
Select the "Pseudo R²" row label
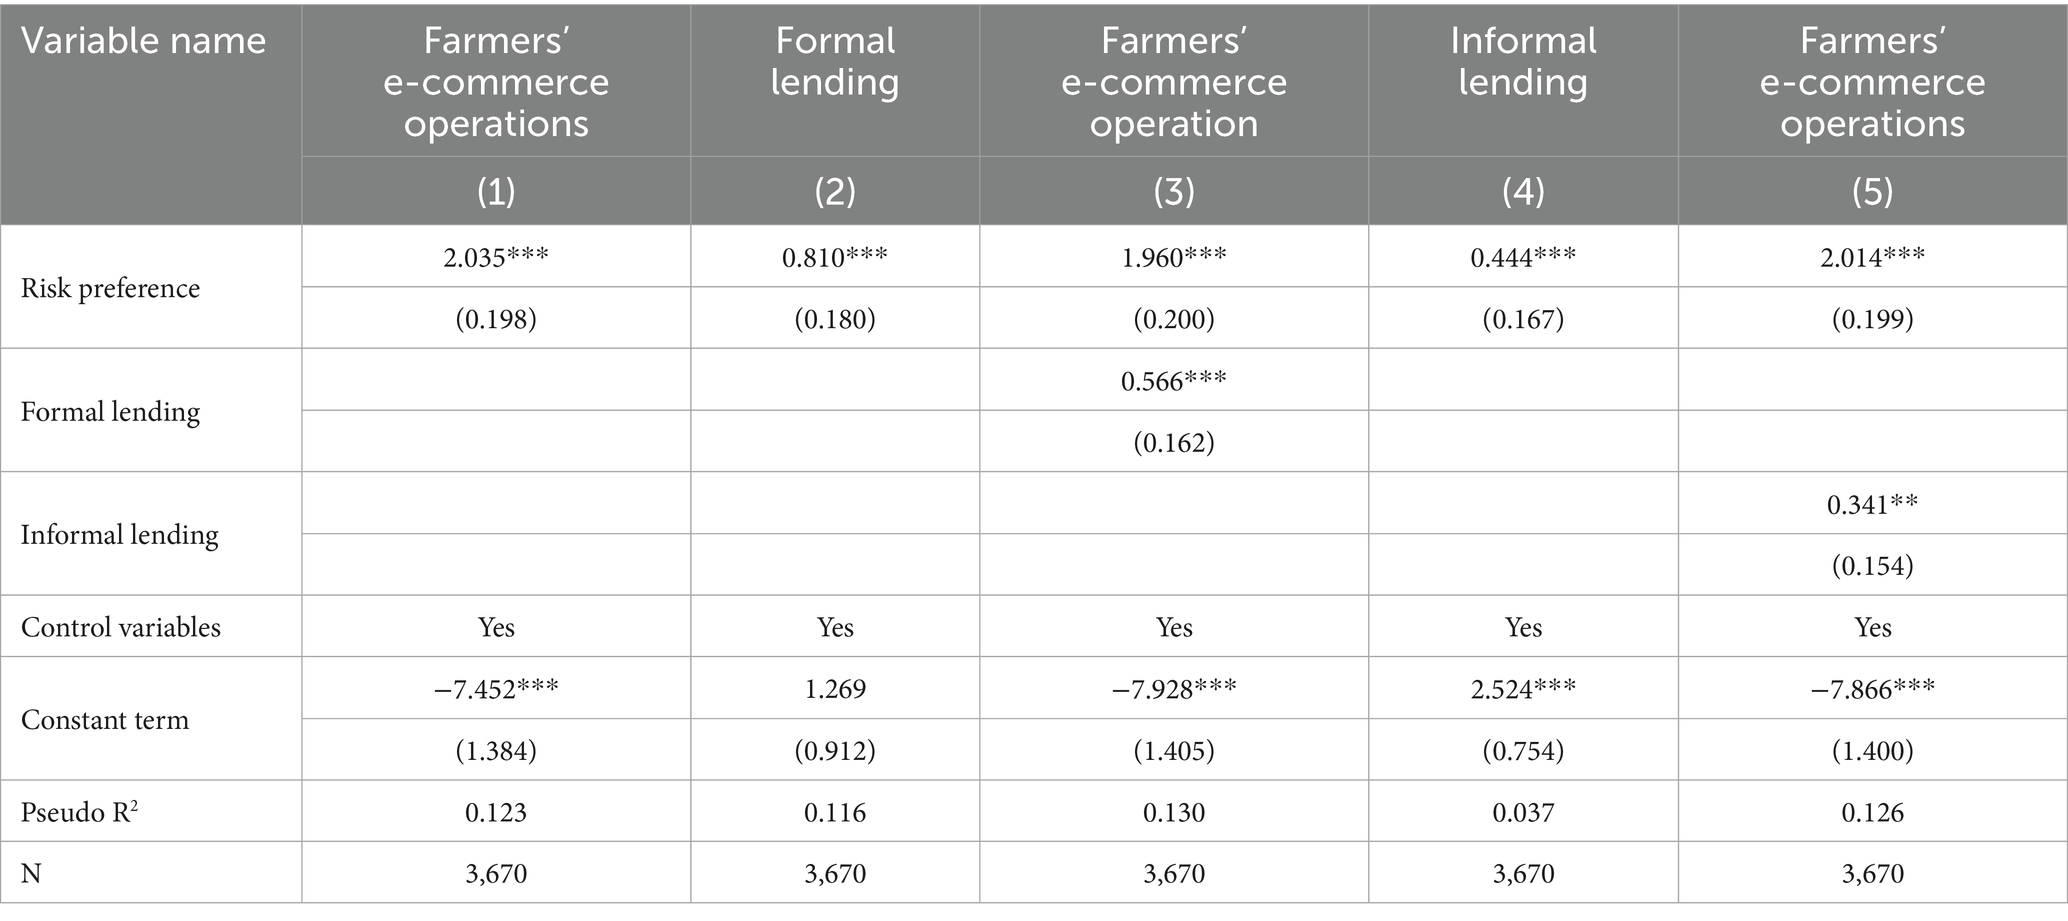click(x=80, y=812)
